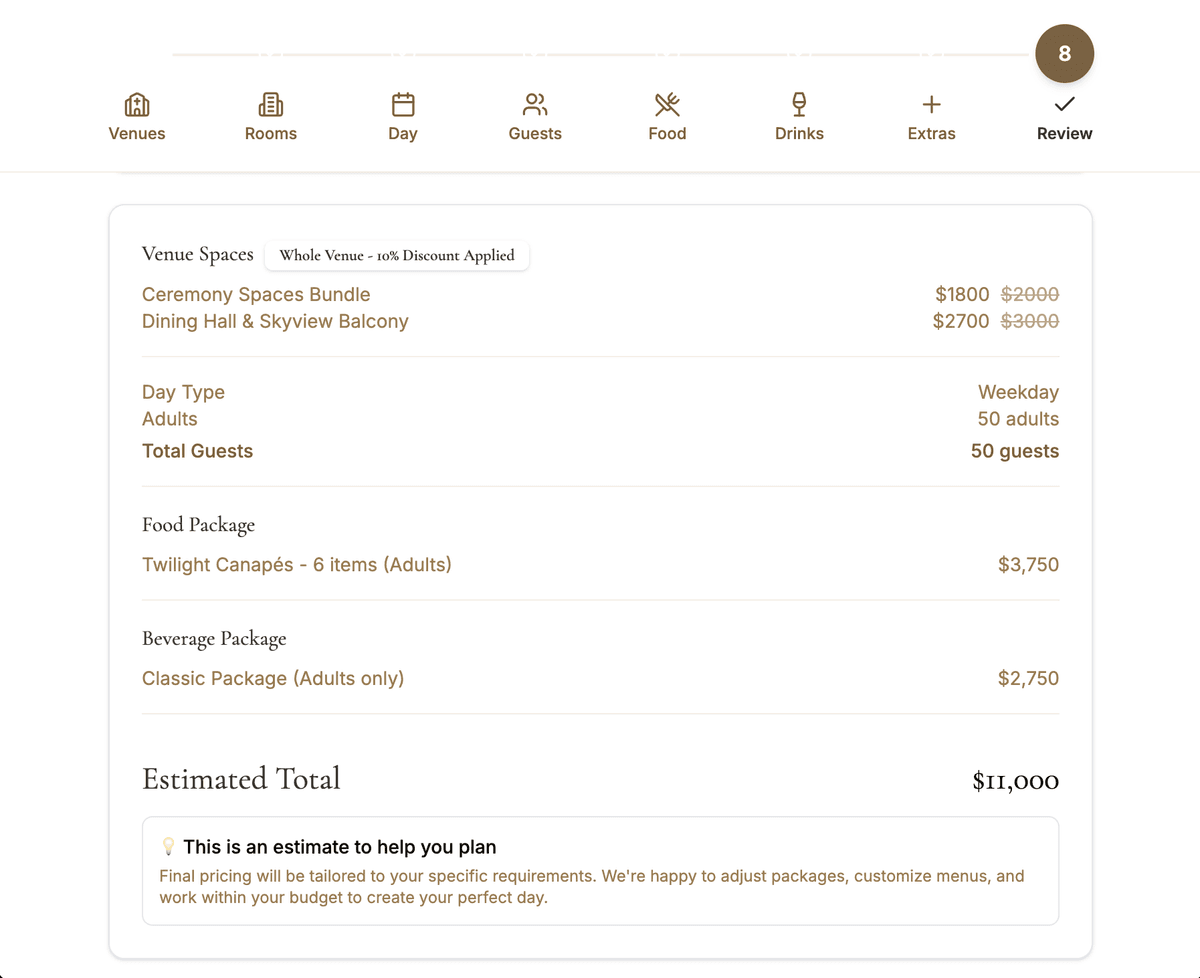Select the Extras plus icon

(931, 103)
